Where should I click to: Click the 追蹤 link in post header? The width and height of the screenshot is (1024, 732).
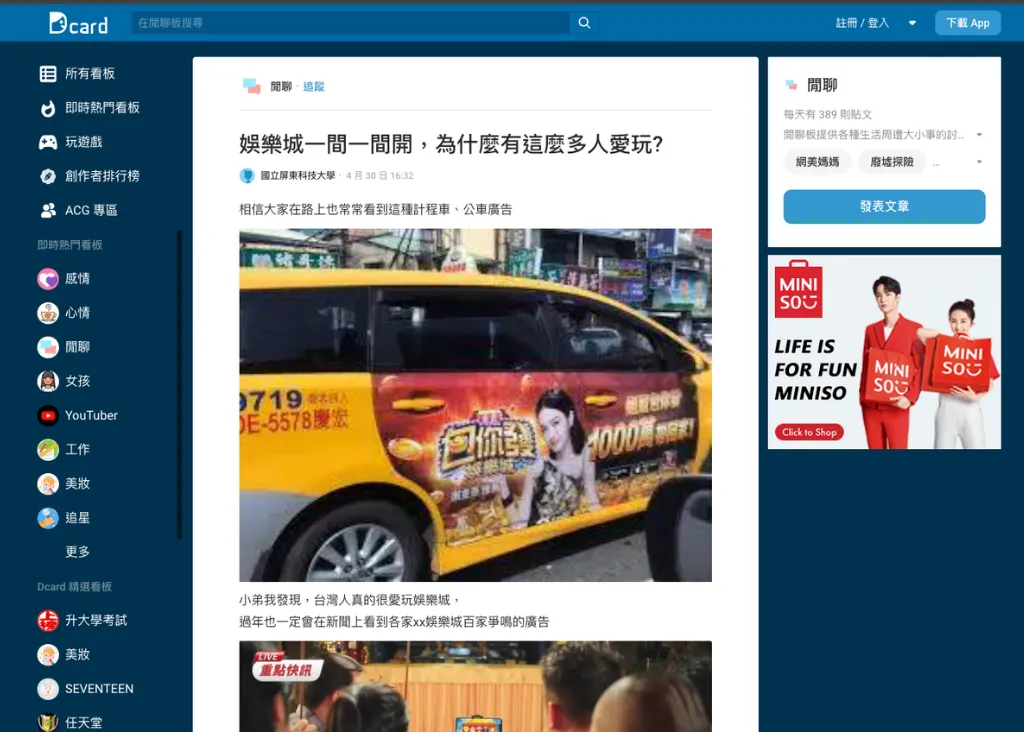point(313,86)
